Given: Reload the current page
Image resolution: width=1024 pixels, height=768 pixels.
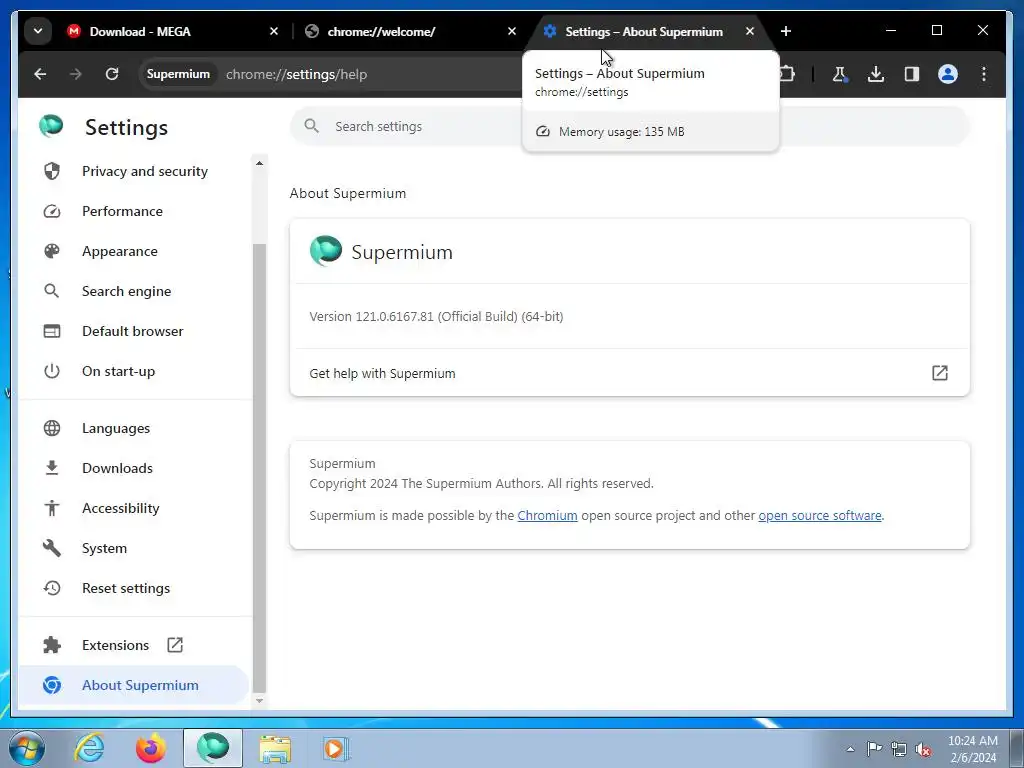Looking at the screenshot, I should coord(112,74).
